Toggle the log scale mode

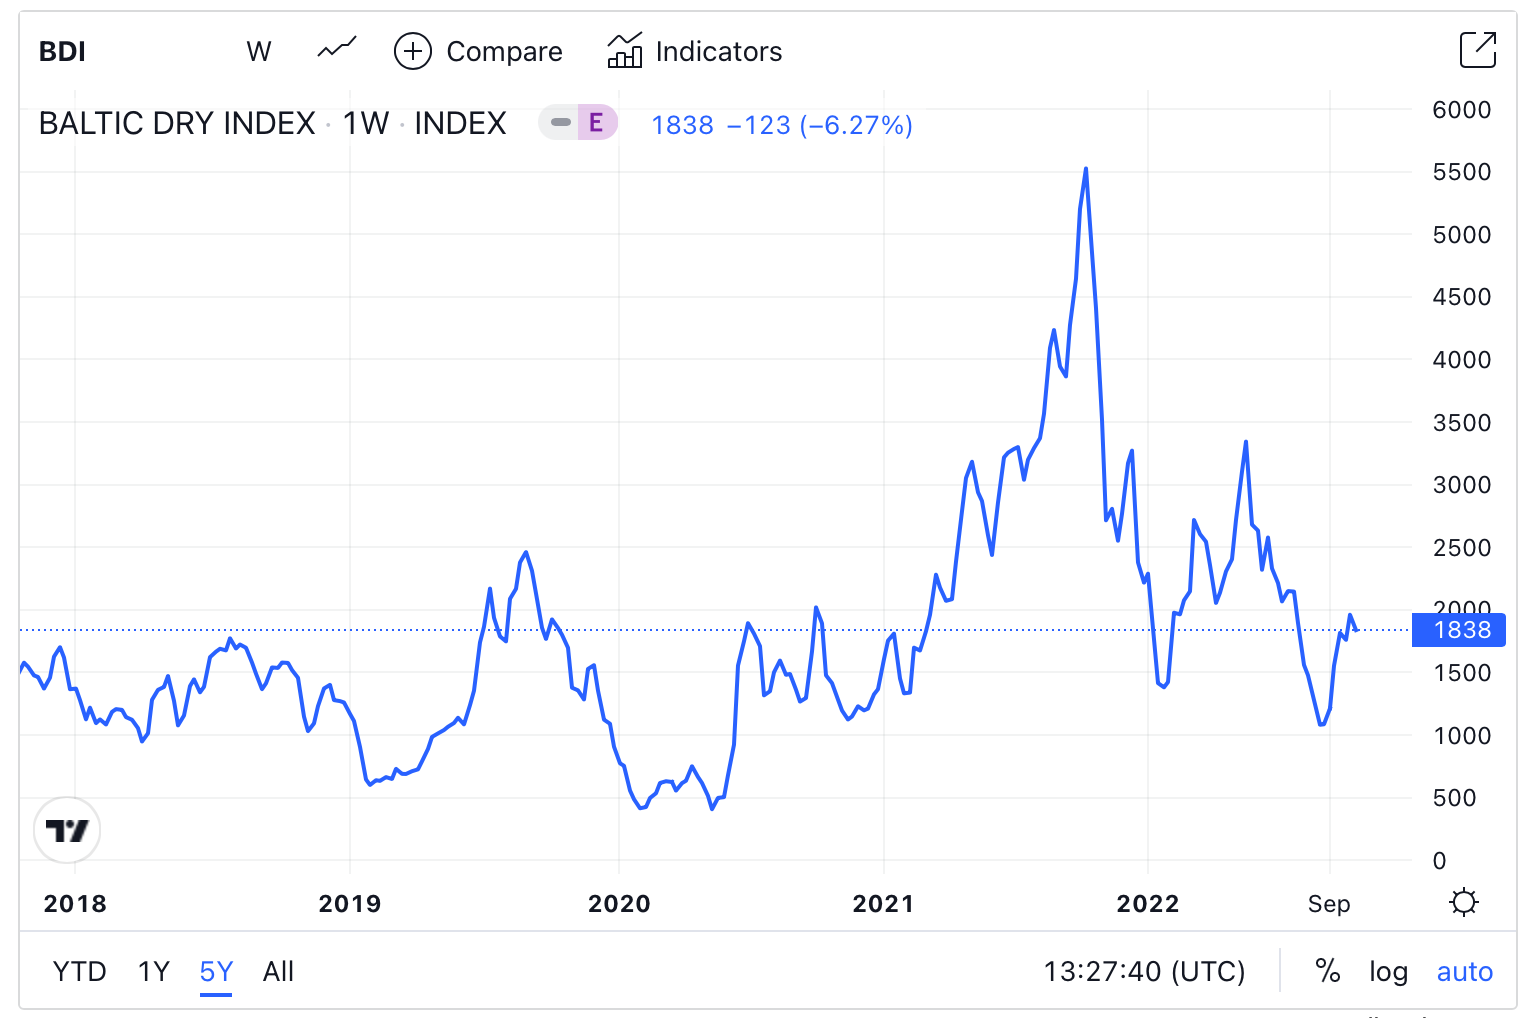[1388, 971]
